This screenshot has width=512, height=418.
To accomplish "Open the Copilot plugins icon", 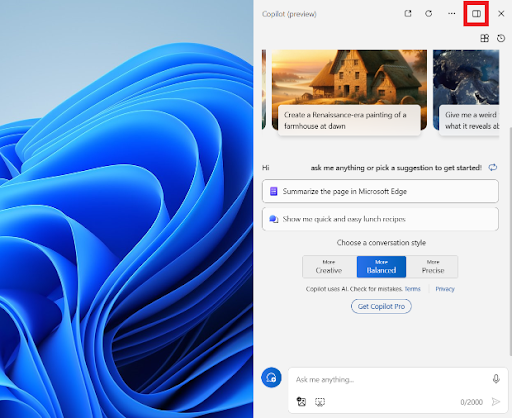I will pos(485,38).
